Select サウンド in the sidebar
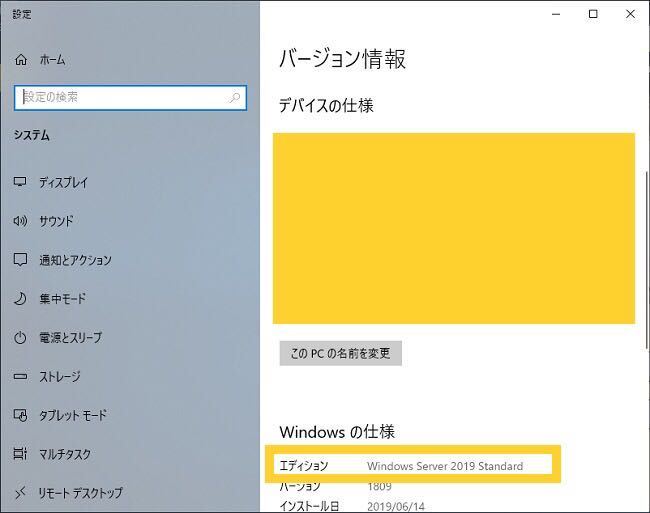The image size is (650, 513). click(x=56, y=221)
